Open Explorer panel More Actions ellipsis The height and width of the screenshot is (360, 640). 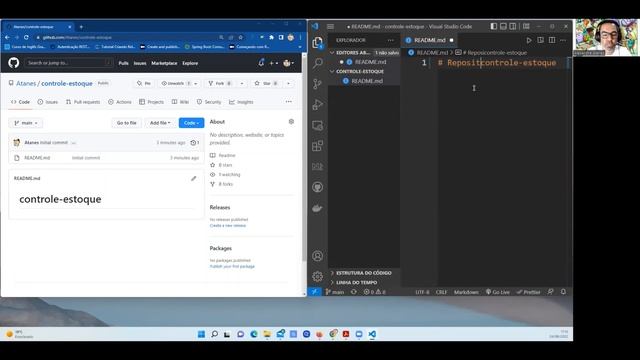tap(391, 40)
